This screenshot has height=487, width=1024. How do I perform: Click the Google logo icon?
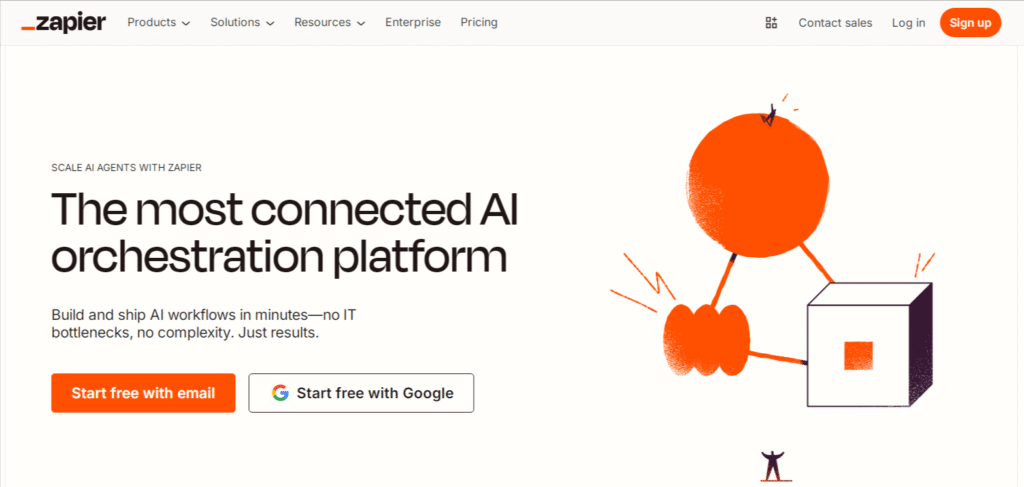pyautogui.click(x=280, y=393)
